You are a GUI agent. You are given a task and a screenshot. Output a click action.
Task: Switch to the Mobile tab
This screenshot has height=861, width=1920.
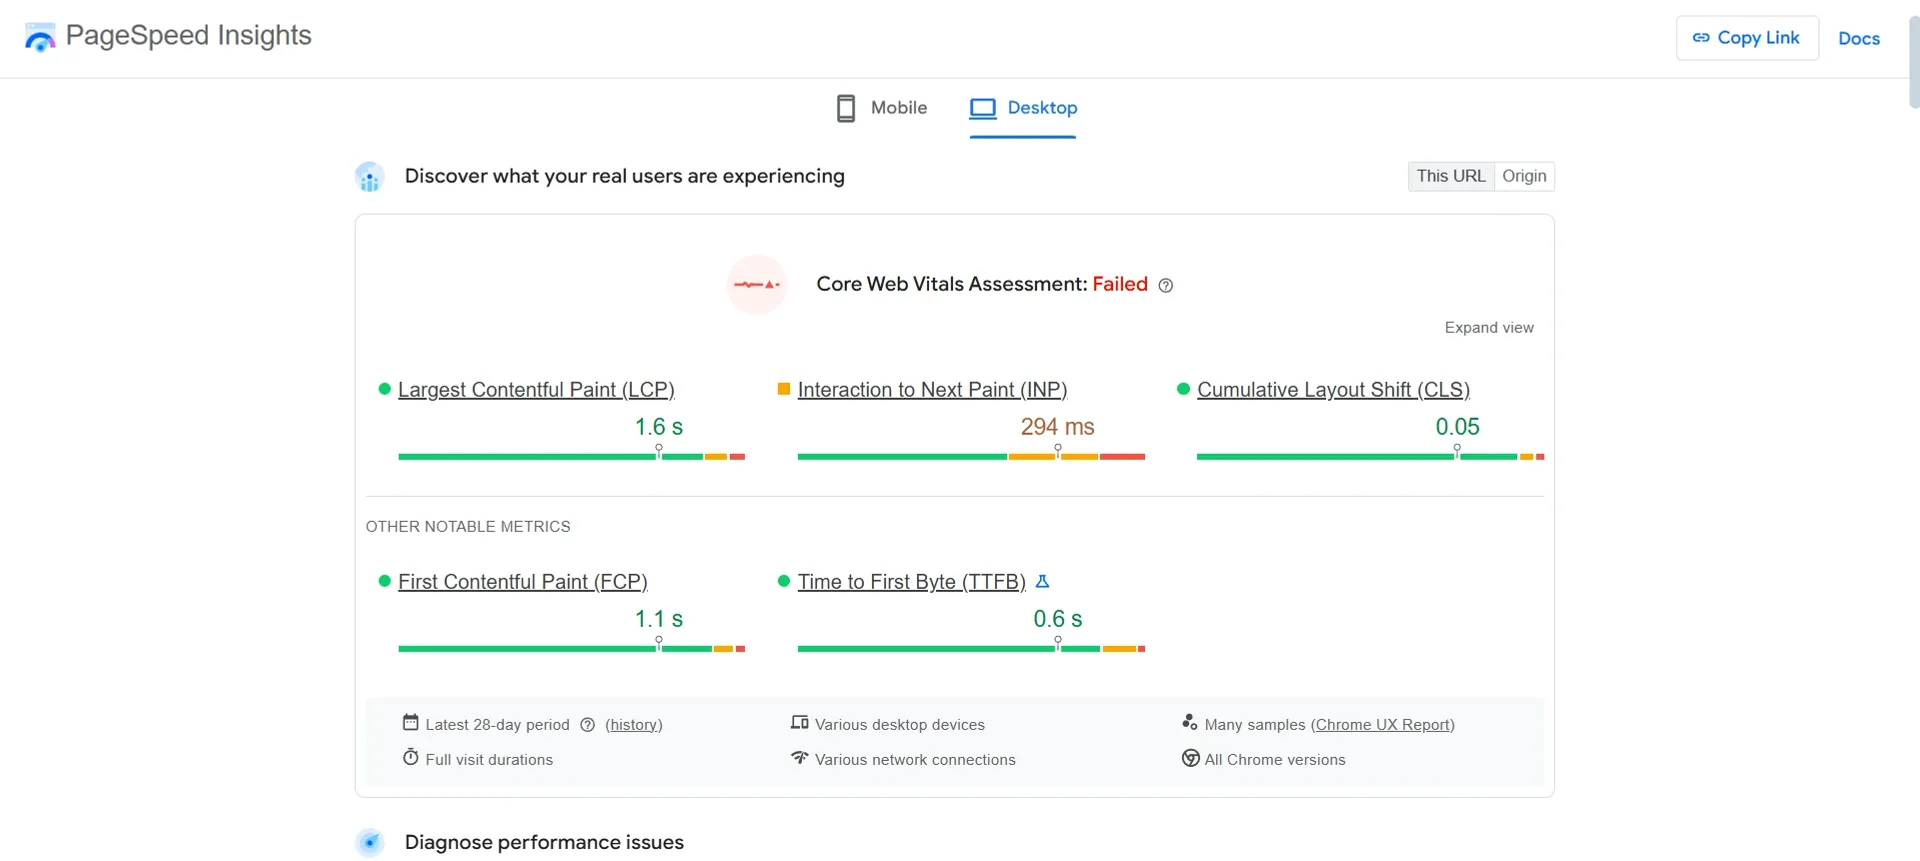pyautogui.click(x=882, y=108)
